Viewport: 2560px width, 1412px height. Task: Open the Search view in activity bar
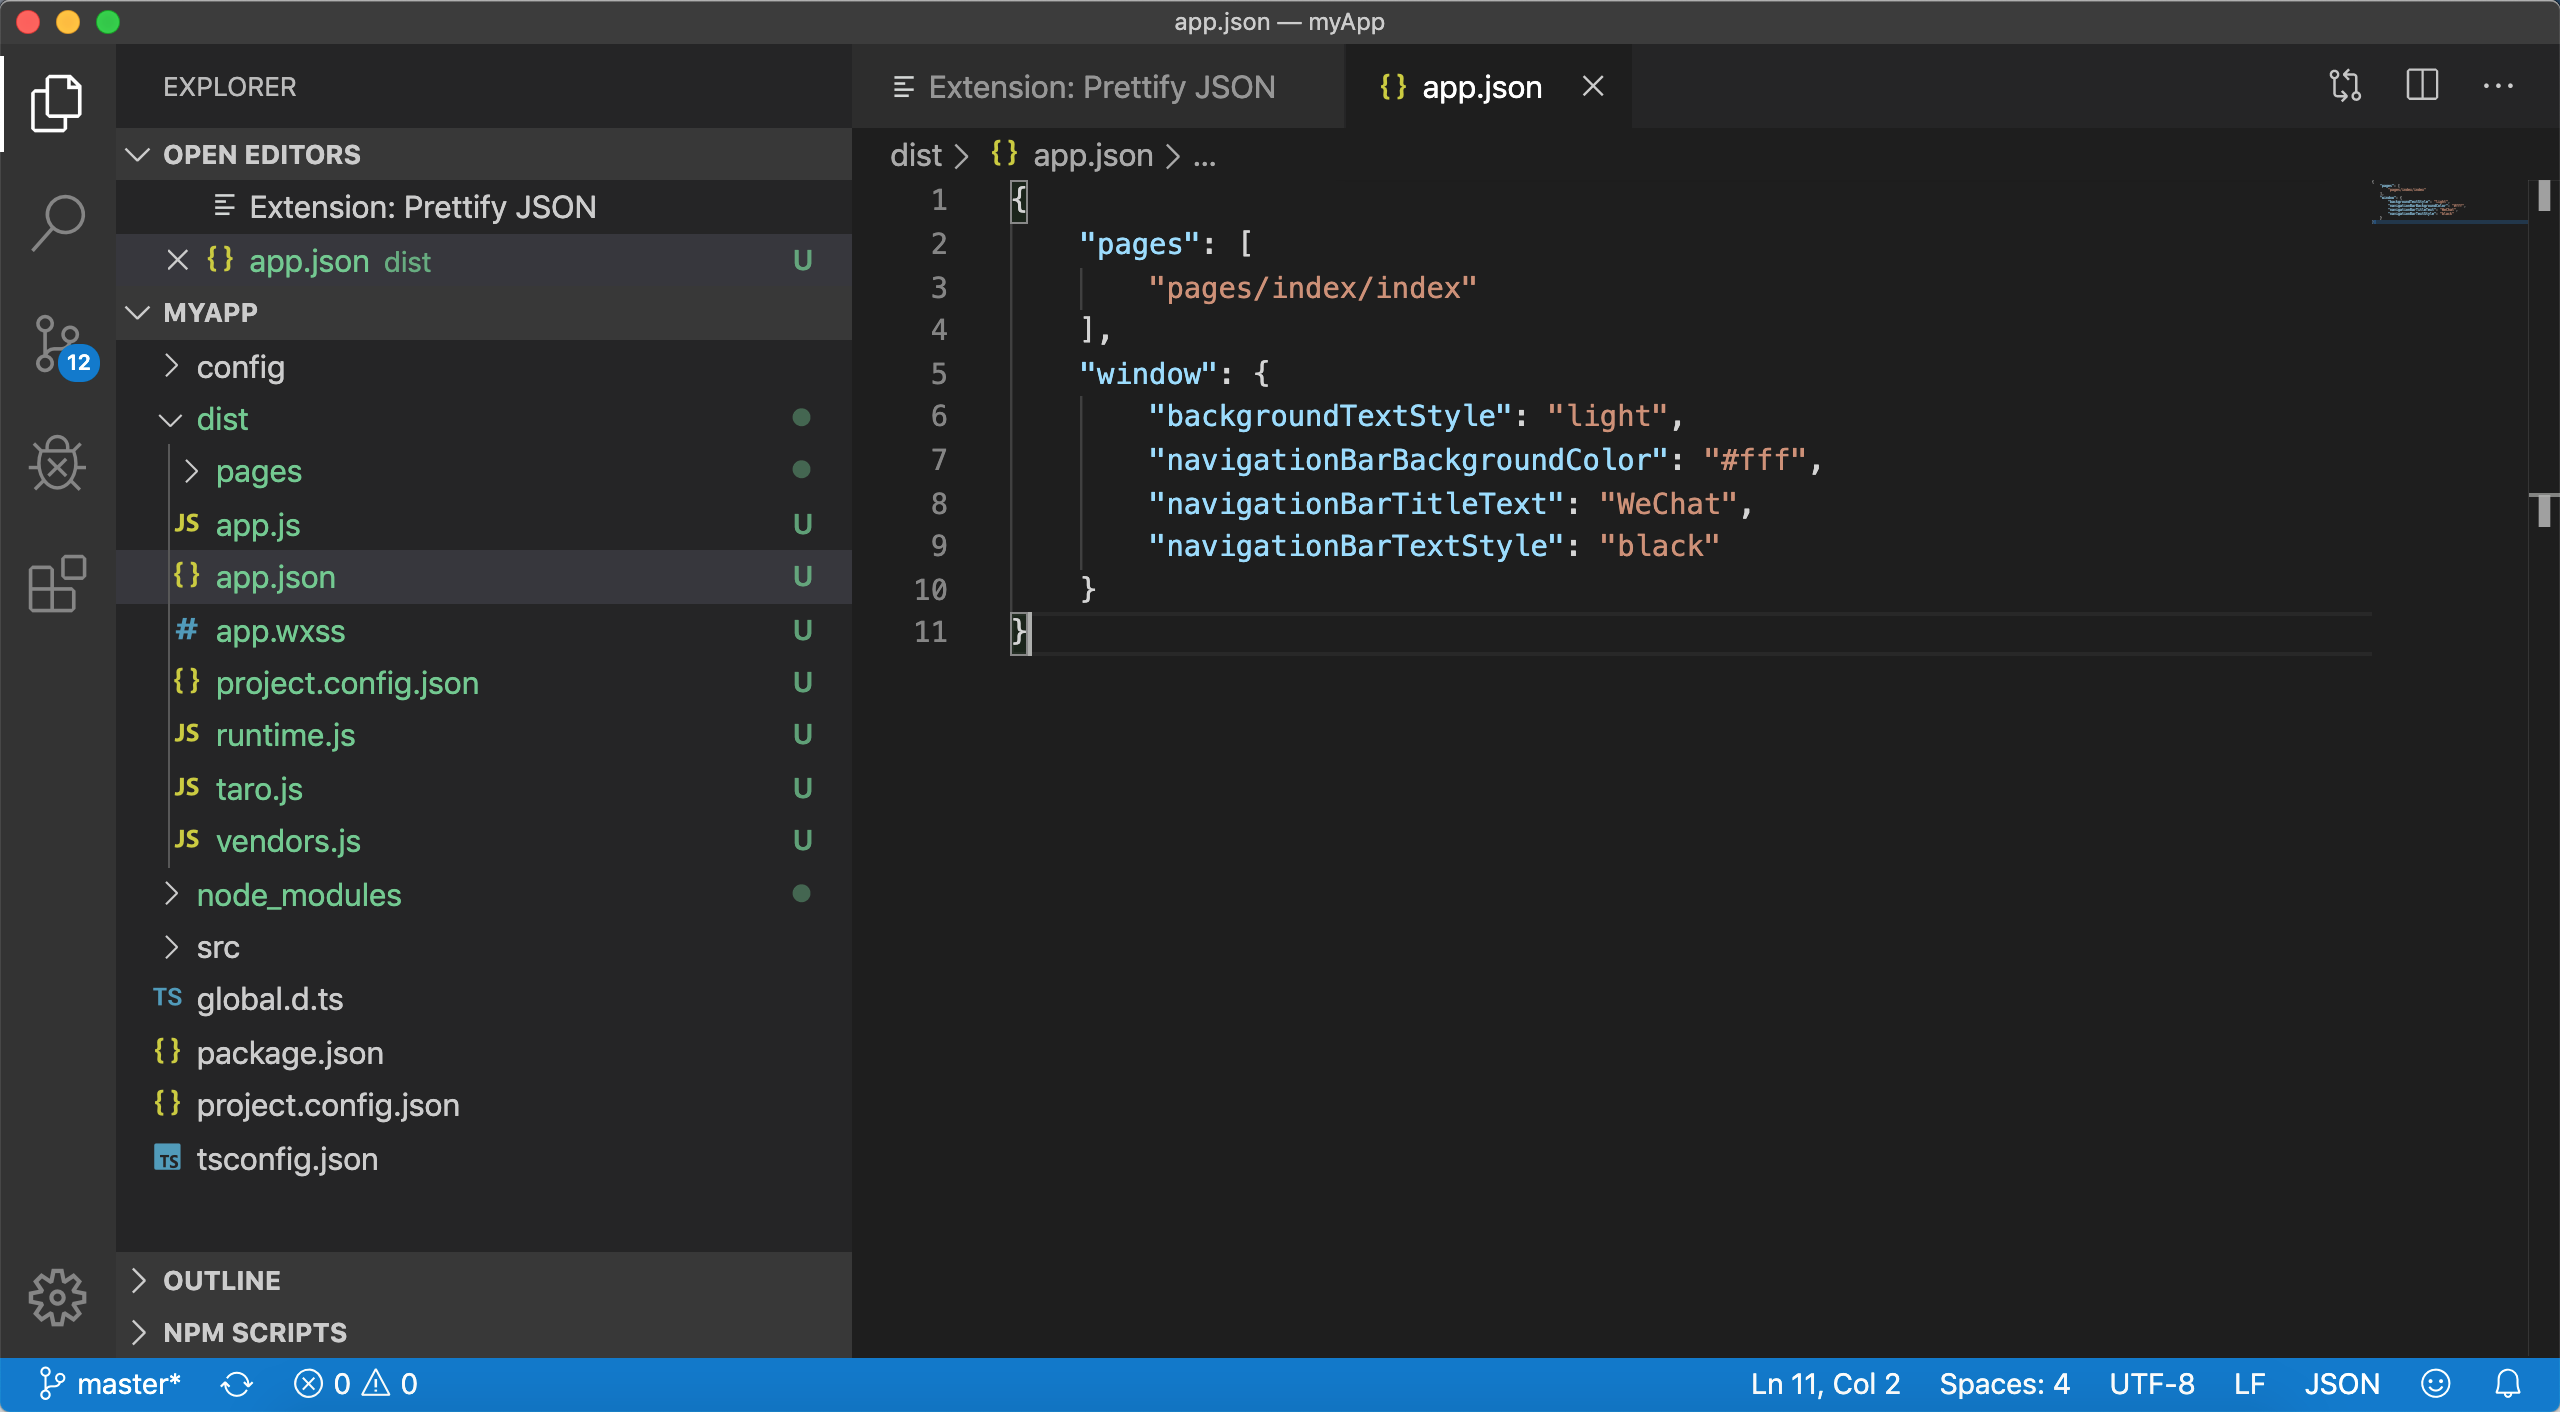[57, 222]
